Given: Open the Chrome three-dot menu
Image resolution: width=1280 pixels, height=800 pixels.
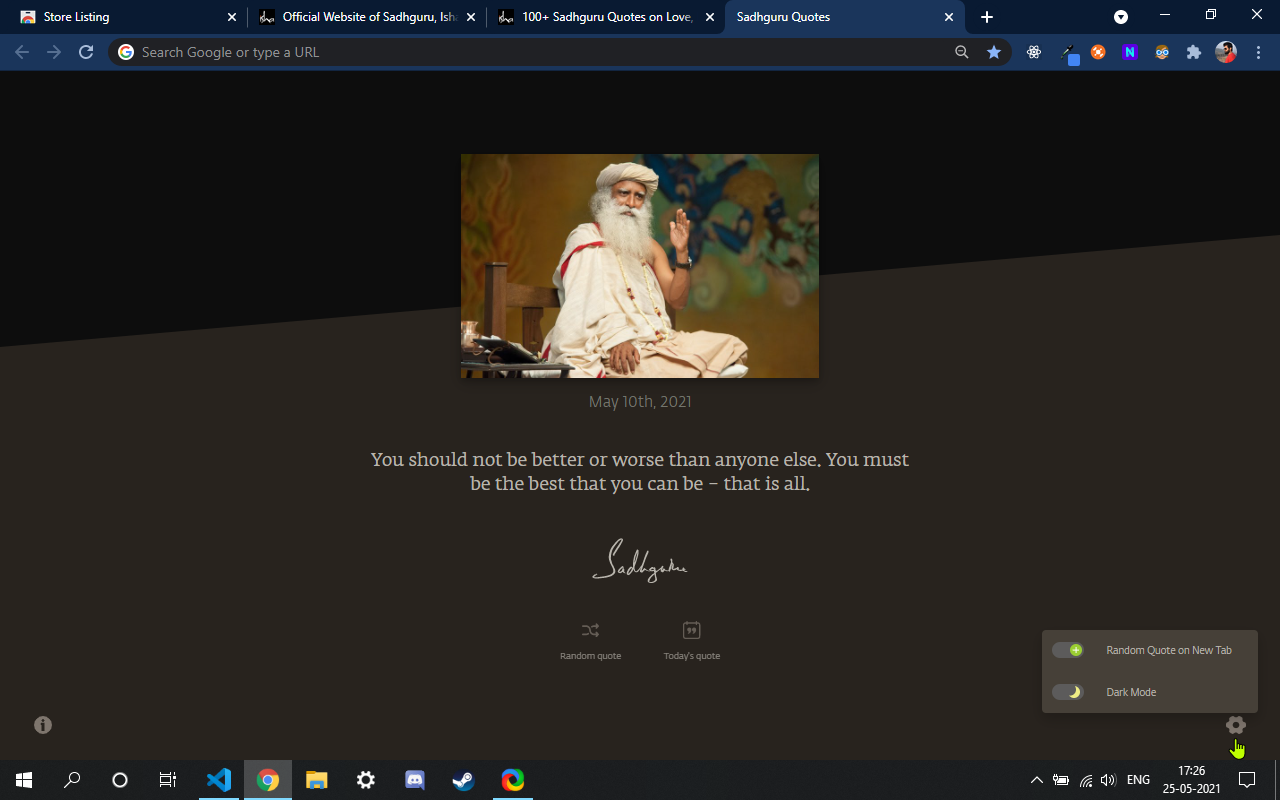Looking at the screenshot, I should click(x=1258, y=51).
